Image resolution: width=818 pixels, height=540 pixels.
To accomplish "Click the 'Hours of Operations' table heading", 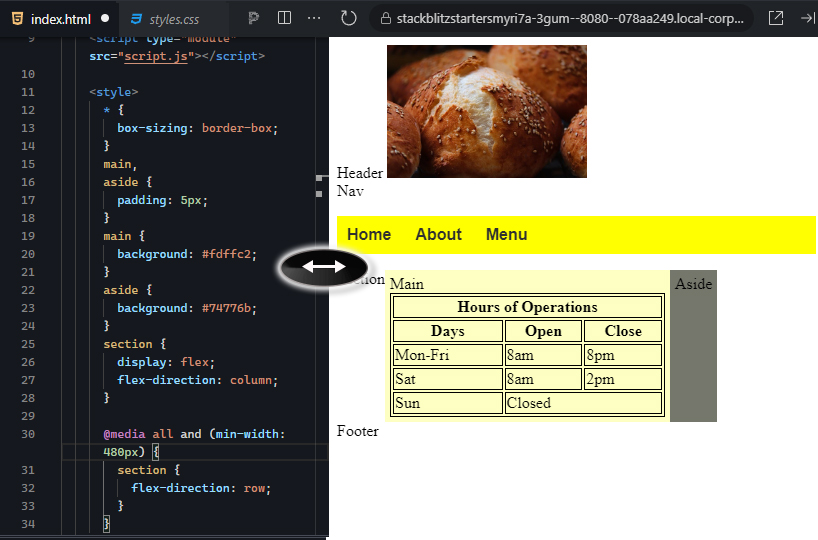I will tap(527, 307).
